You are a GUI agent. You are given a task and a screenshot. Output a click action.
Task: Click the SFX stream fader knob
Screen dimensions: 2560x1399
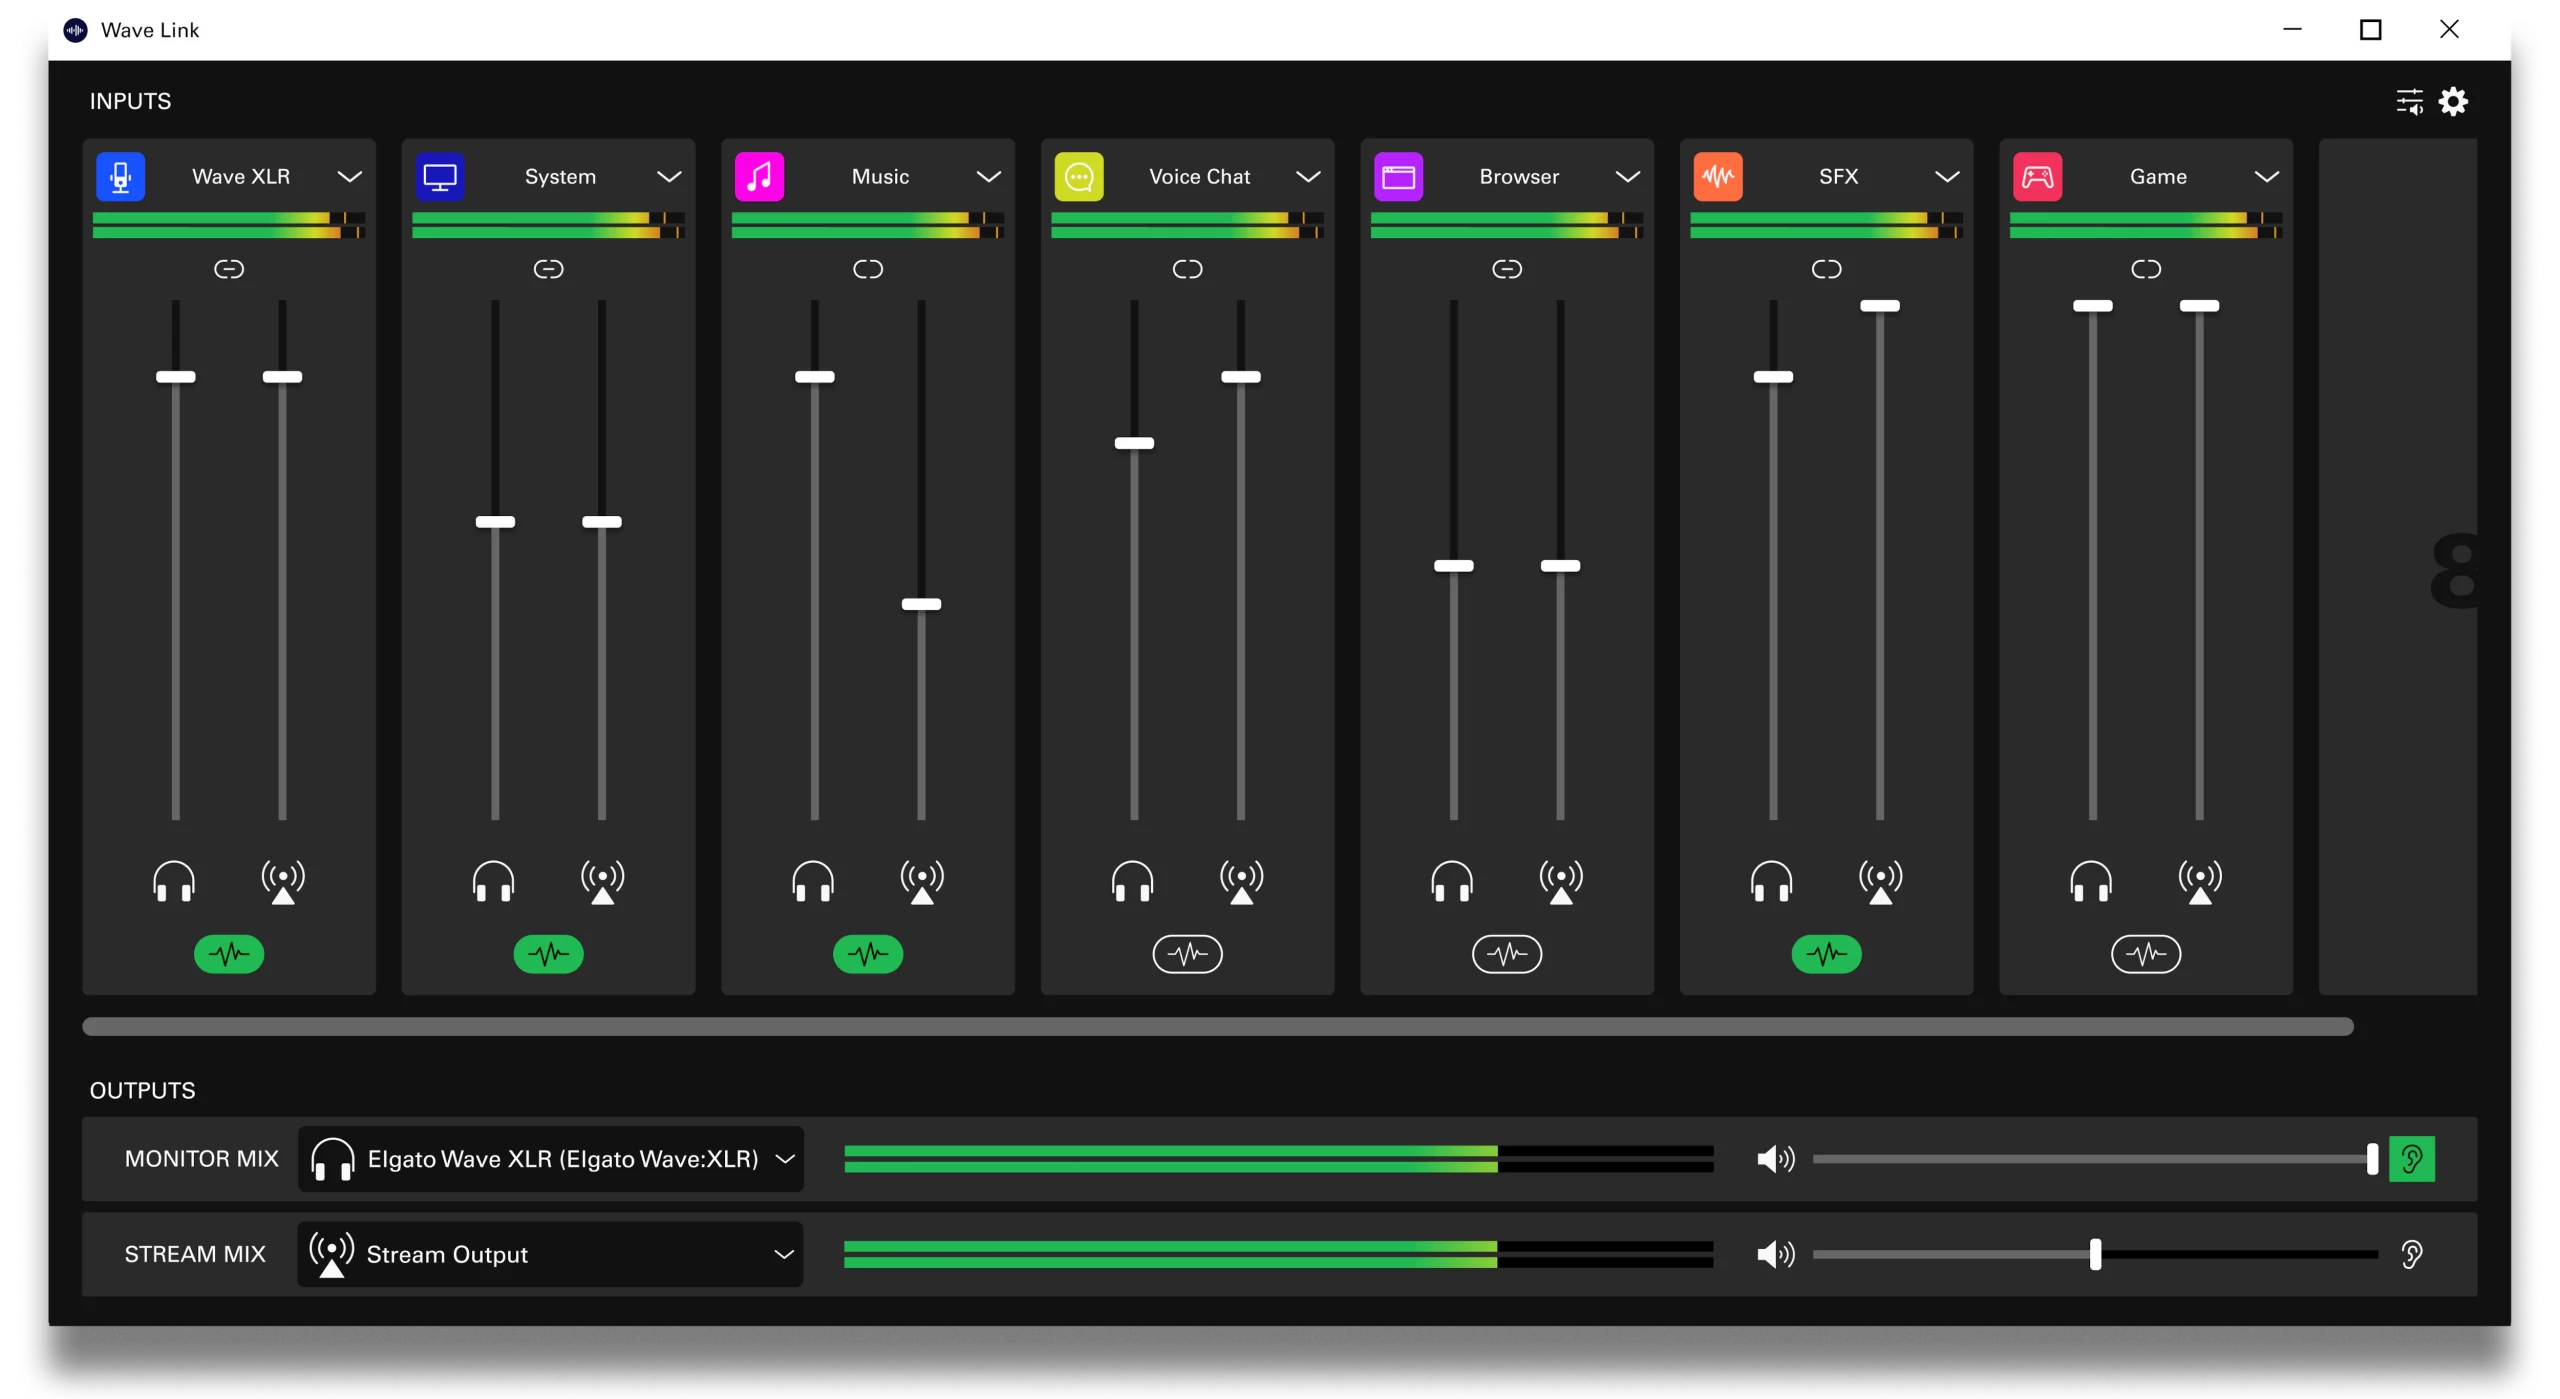[x=1880, y=306]
